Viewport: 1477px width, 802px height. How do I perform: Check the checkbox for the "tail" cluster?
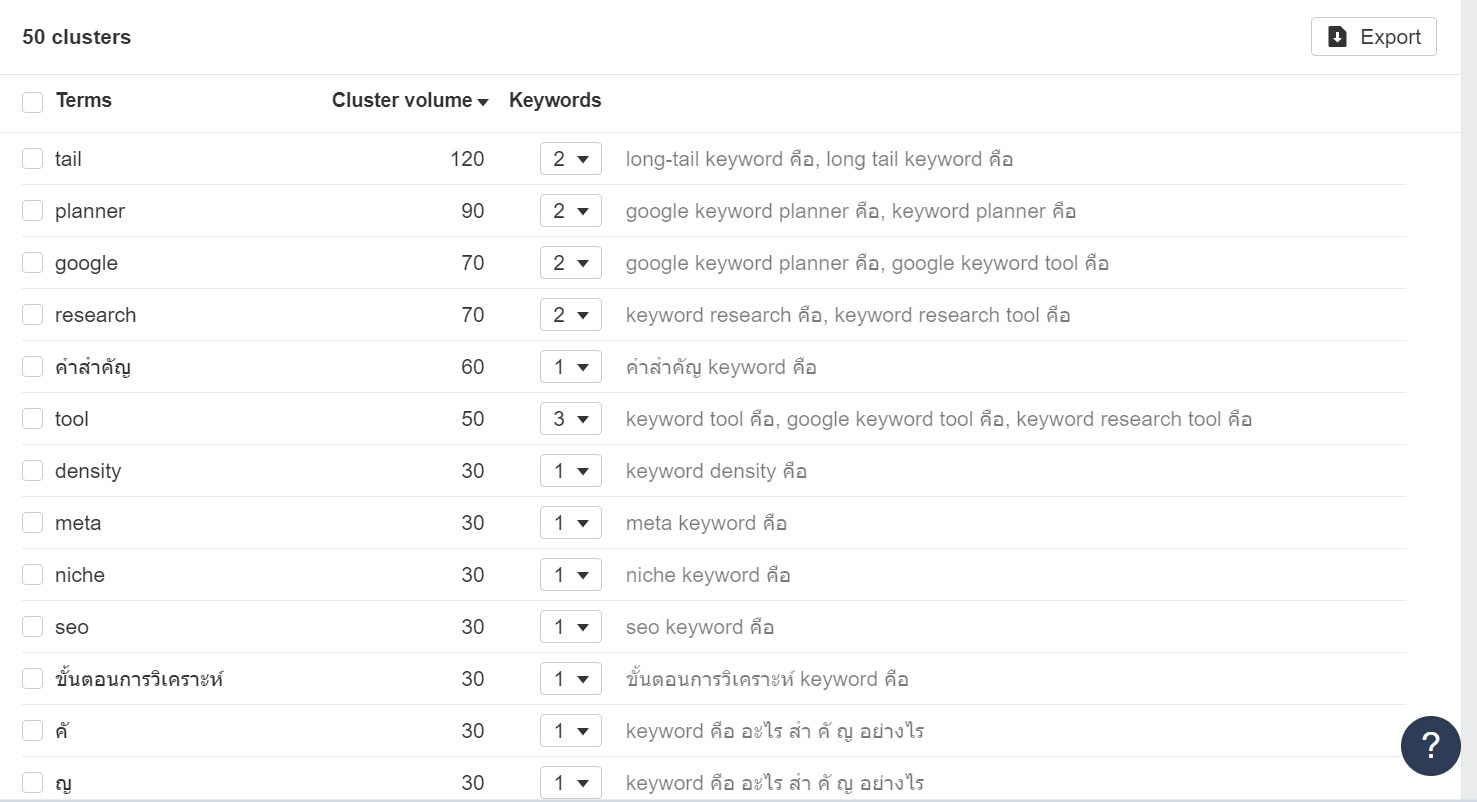[32, 158]
